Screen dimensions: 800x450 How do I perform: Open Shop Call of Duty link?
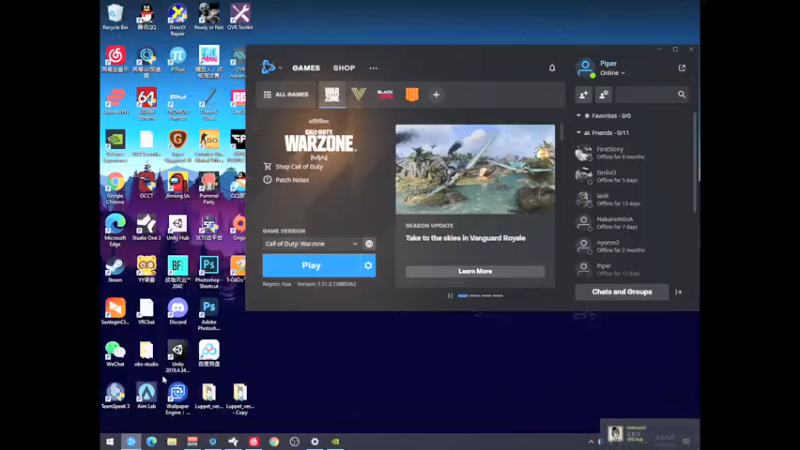tap(293, 167)
